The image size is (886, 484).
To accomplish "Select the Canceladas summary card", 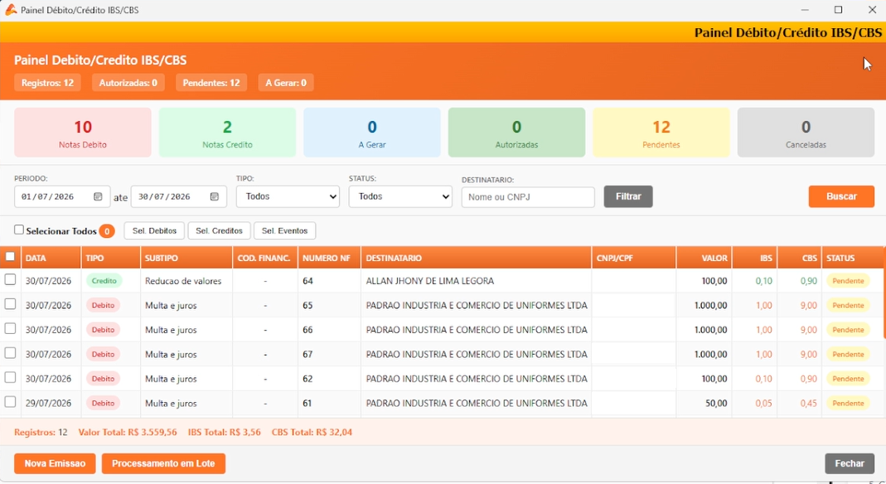I will 806,133.
